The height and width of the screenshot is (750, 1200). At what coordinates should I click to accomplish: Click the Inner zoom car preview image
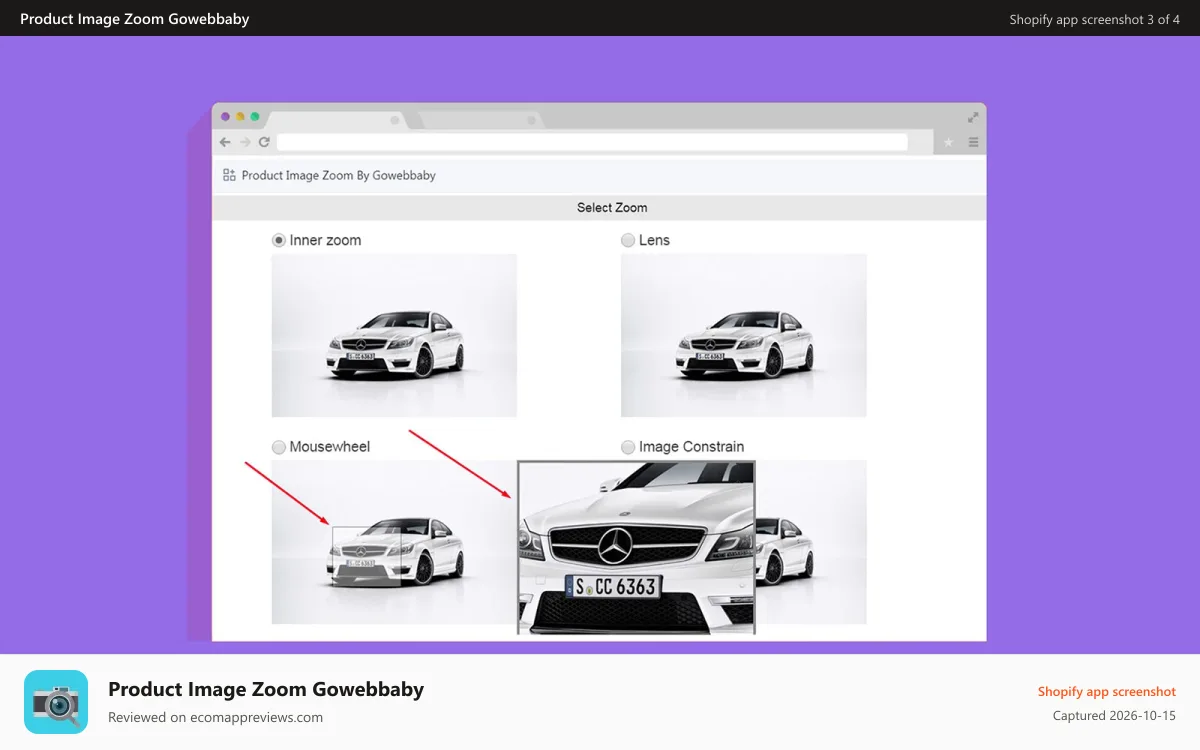point(394,335)
